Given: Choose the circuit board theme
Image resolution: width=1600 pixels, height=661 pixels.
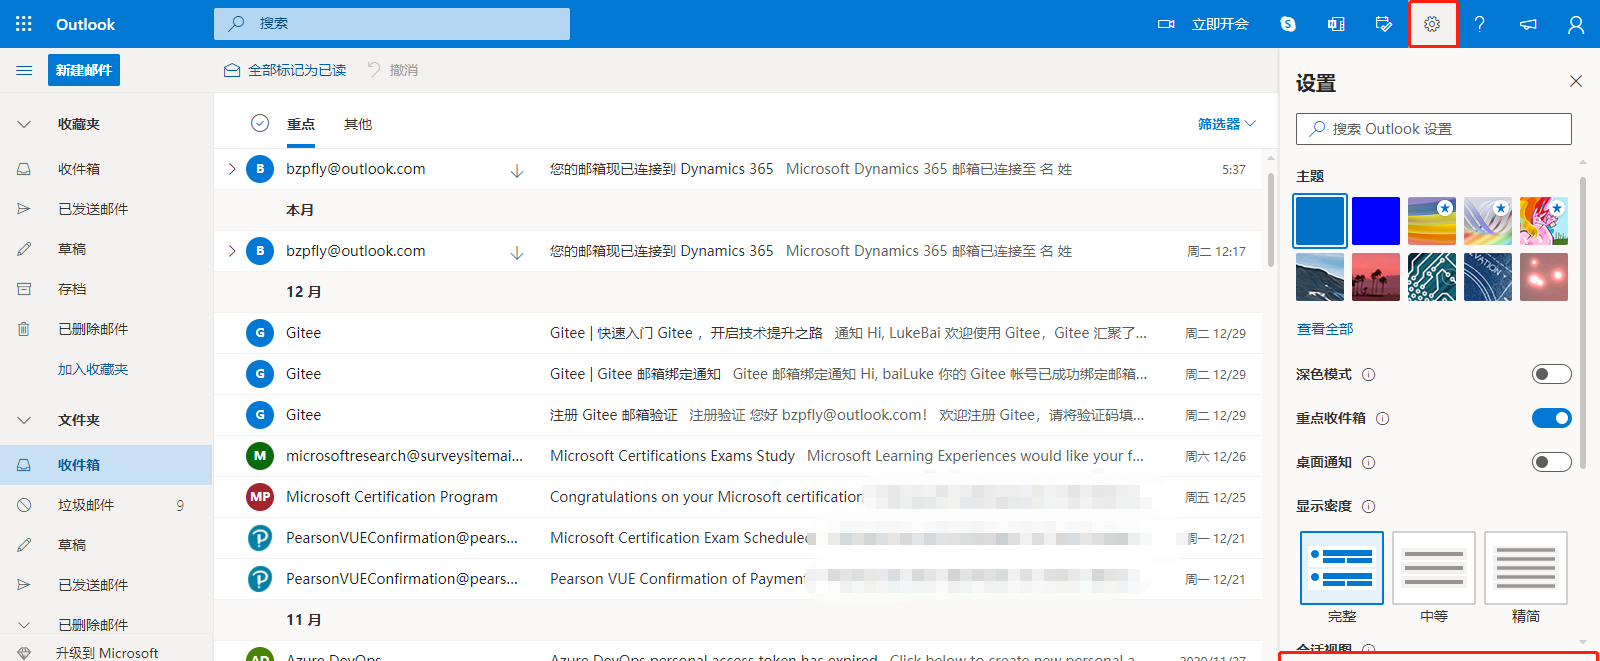Looking at the screenshot, I should [1432, 277].
